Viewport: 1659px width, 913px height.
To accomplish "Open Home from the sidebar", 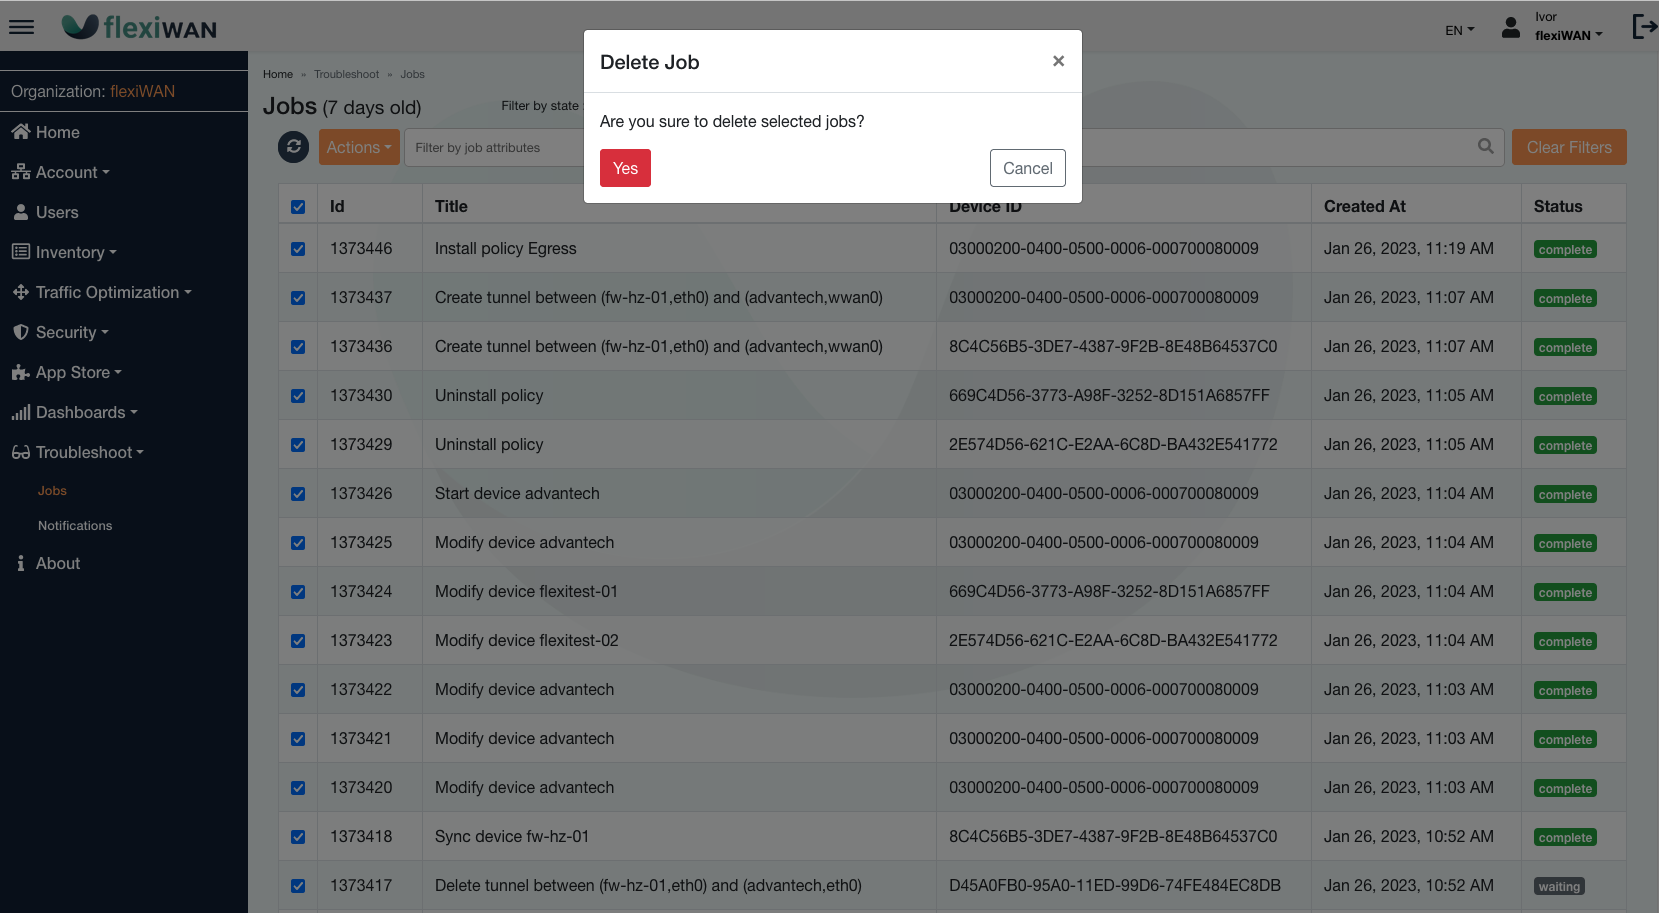I will 57,132.
